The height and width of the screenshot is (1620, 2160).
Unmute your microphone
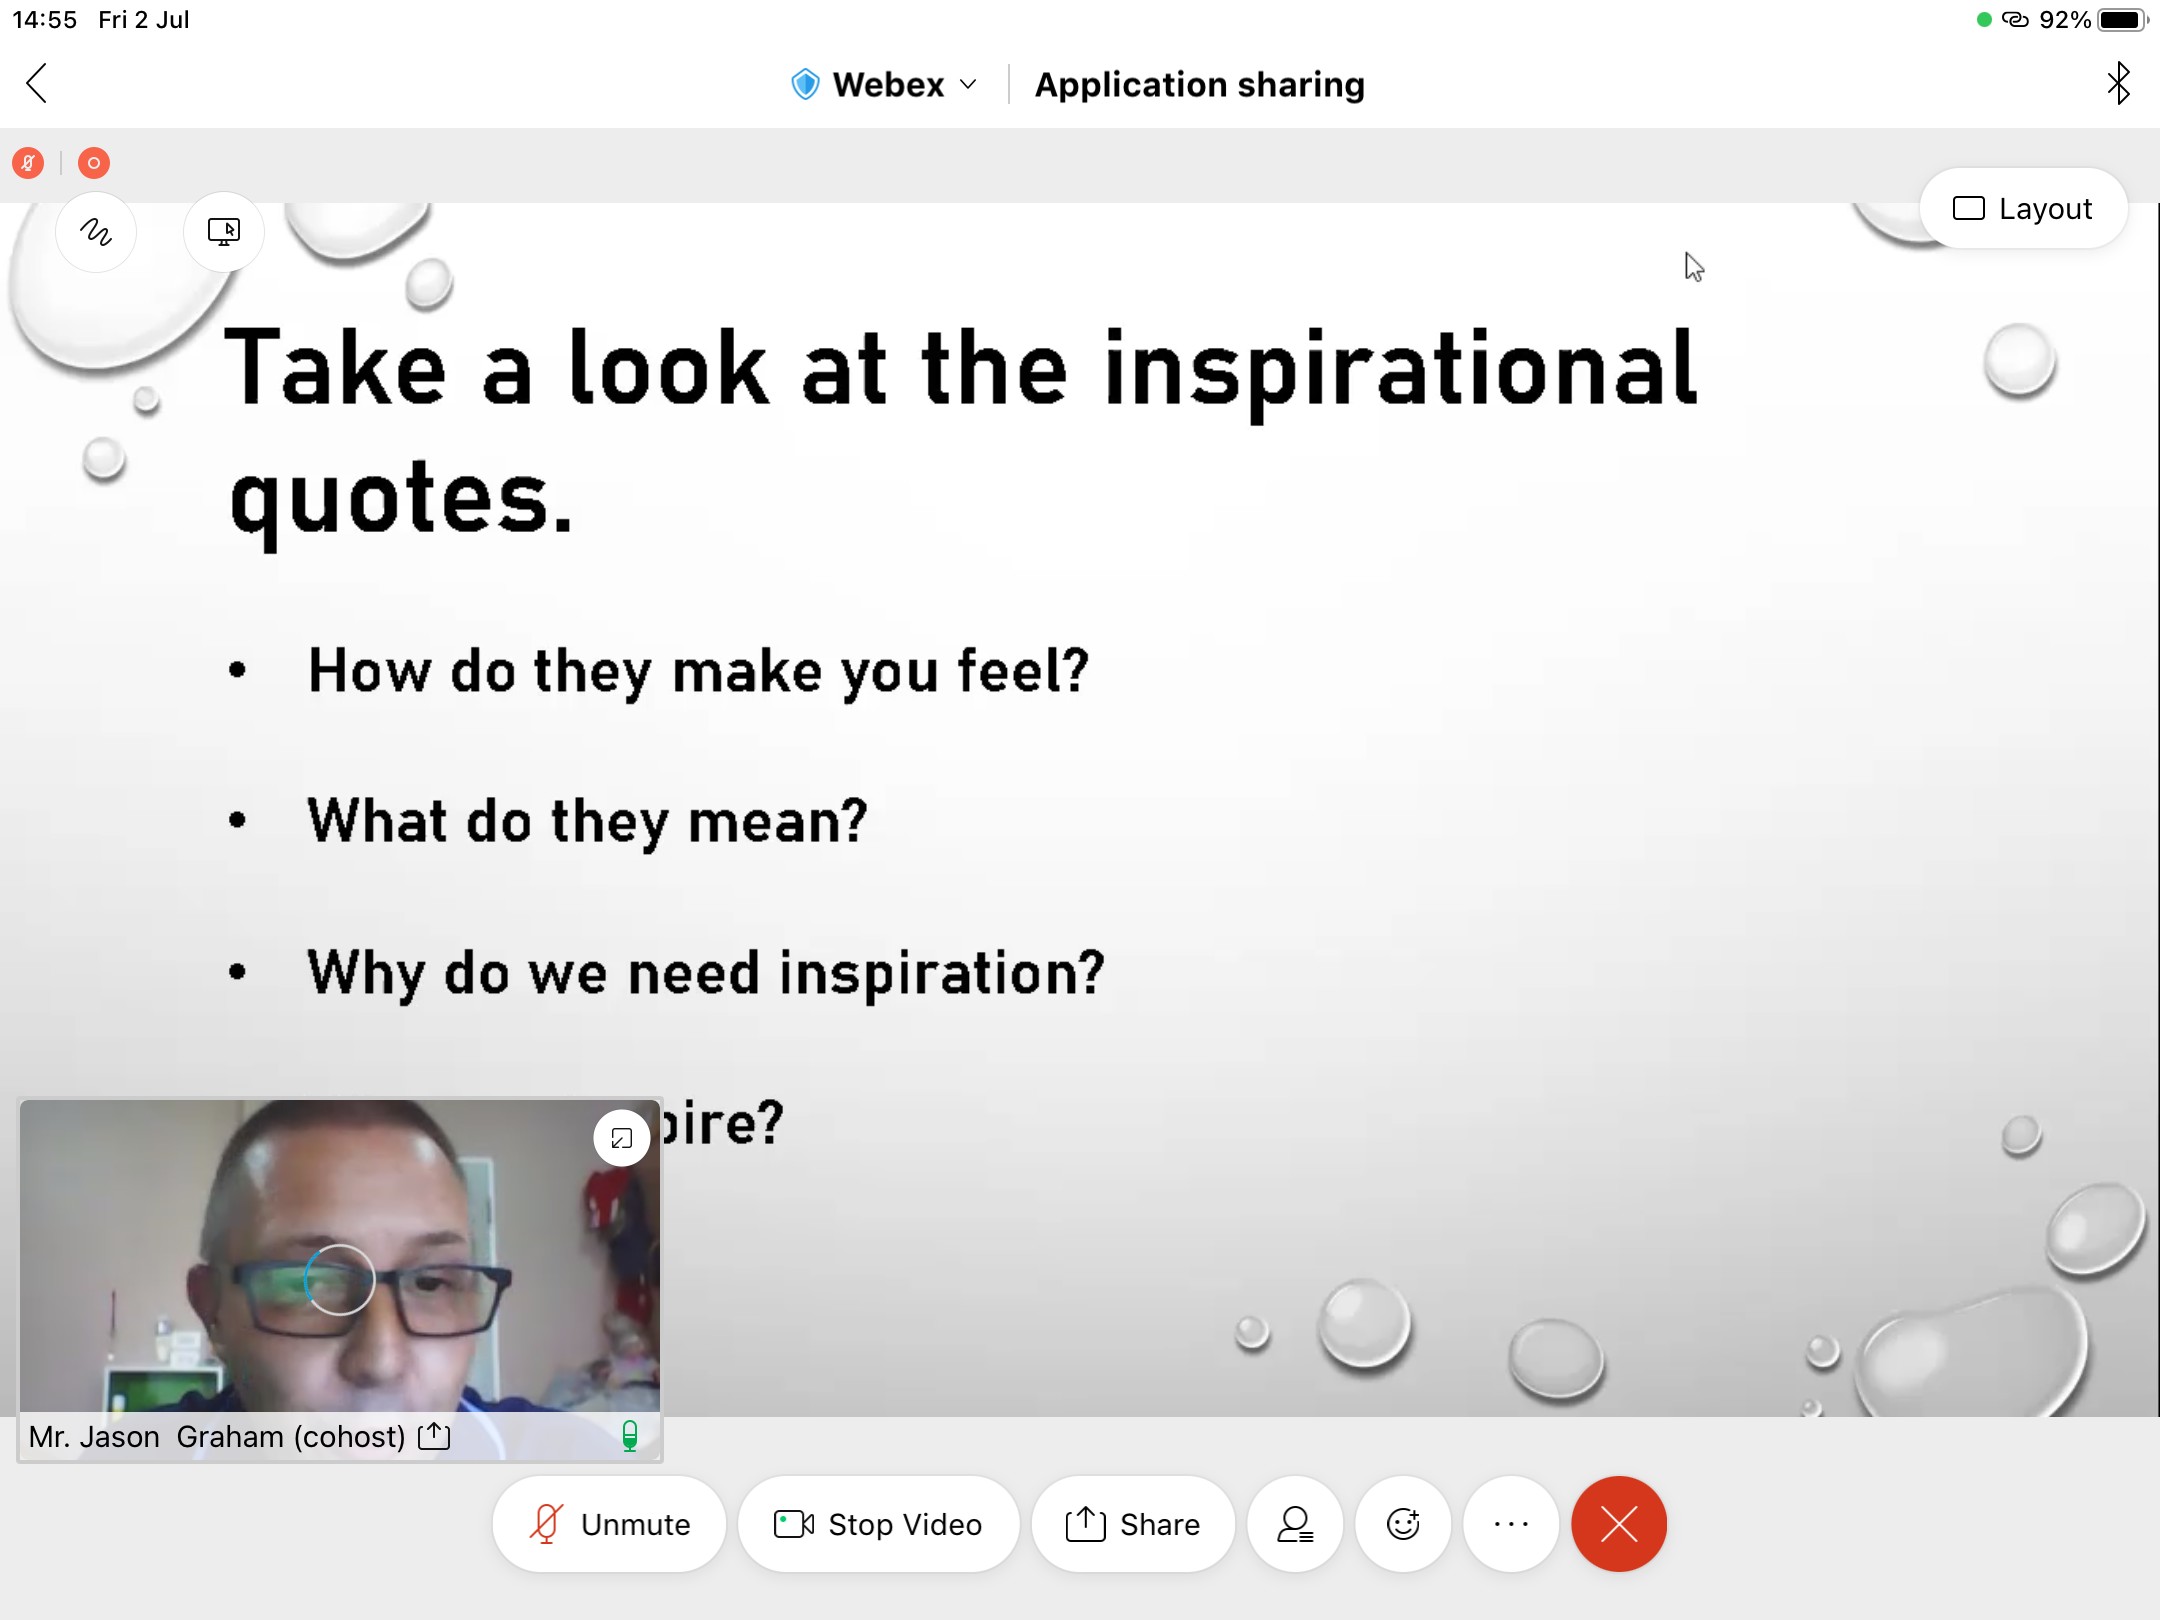click(x=609, y=1524)
